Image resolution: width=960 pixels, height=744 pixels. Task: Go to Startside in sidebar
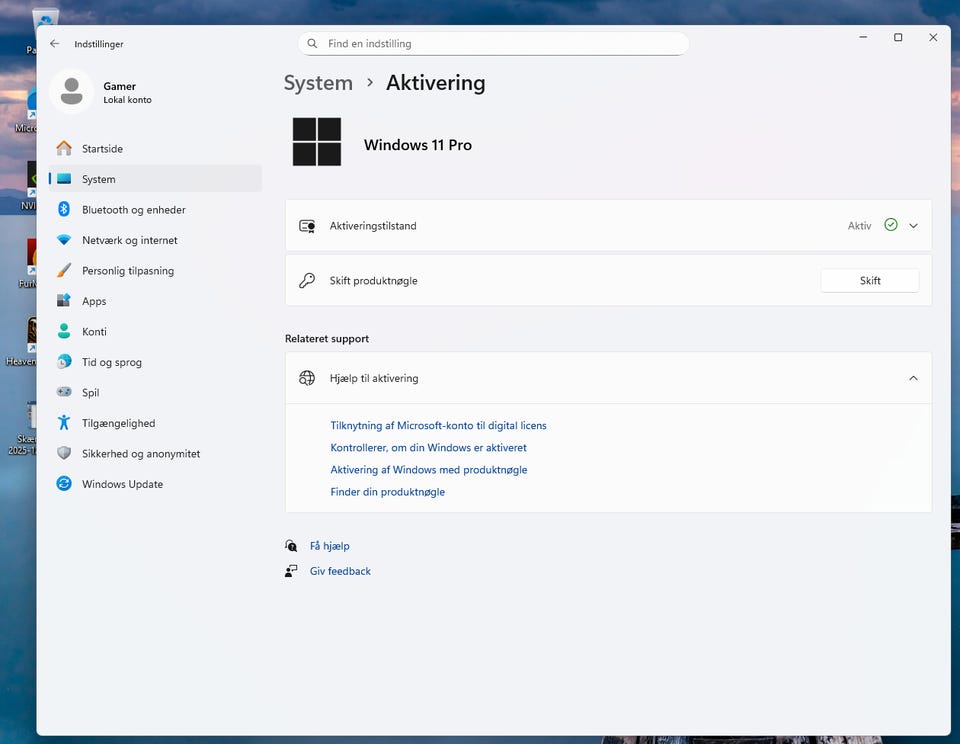click(x=102, y=149)
